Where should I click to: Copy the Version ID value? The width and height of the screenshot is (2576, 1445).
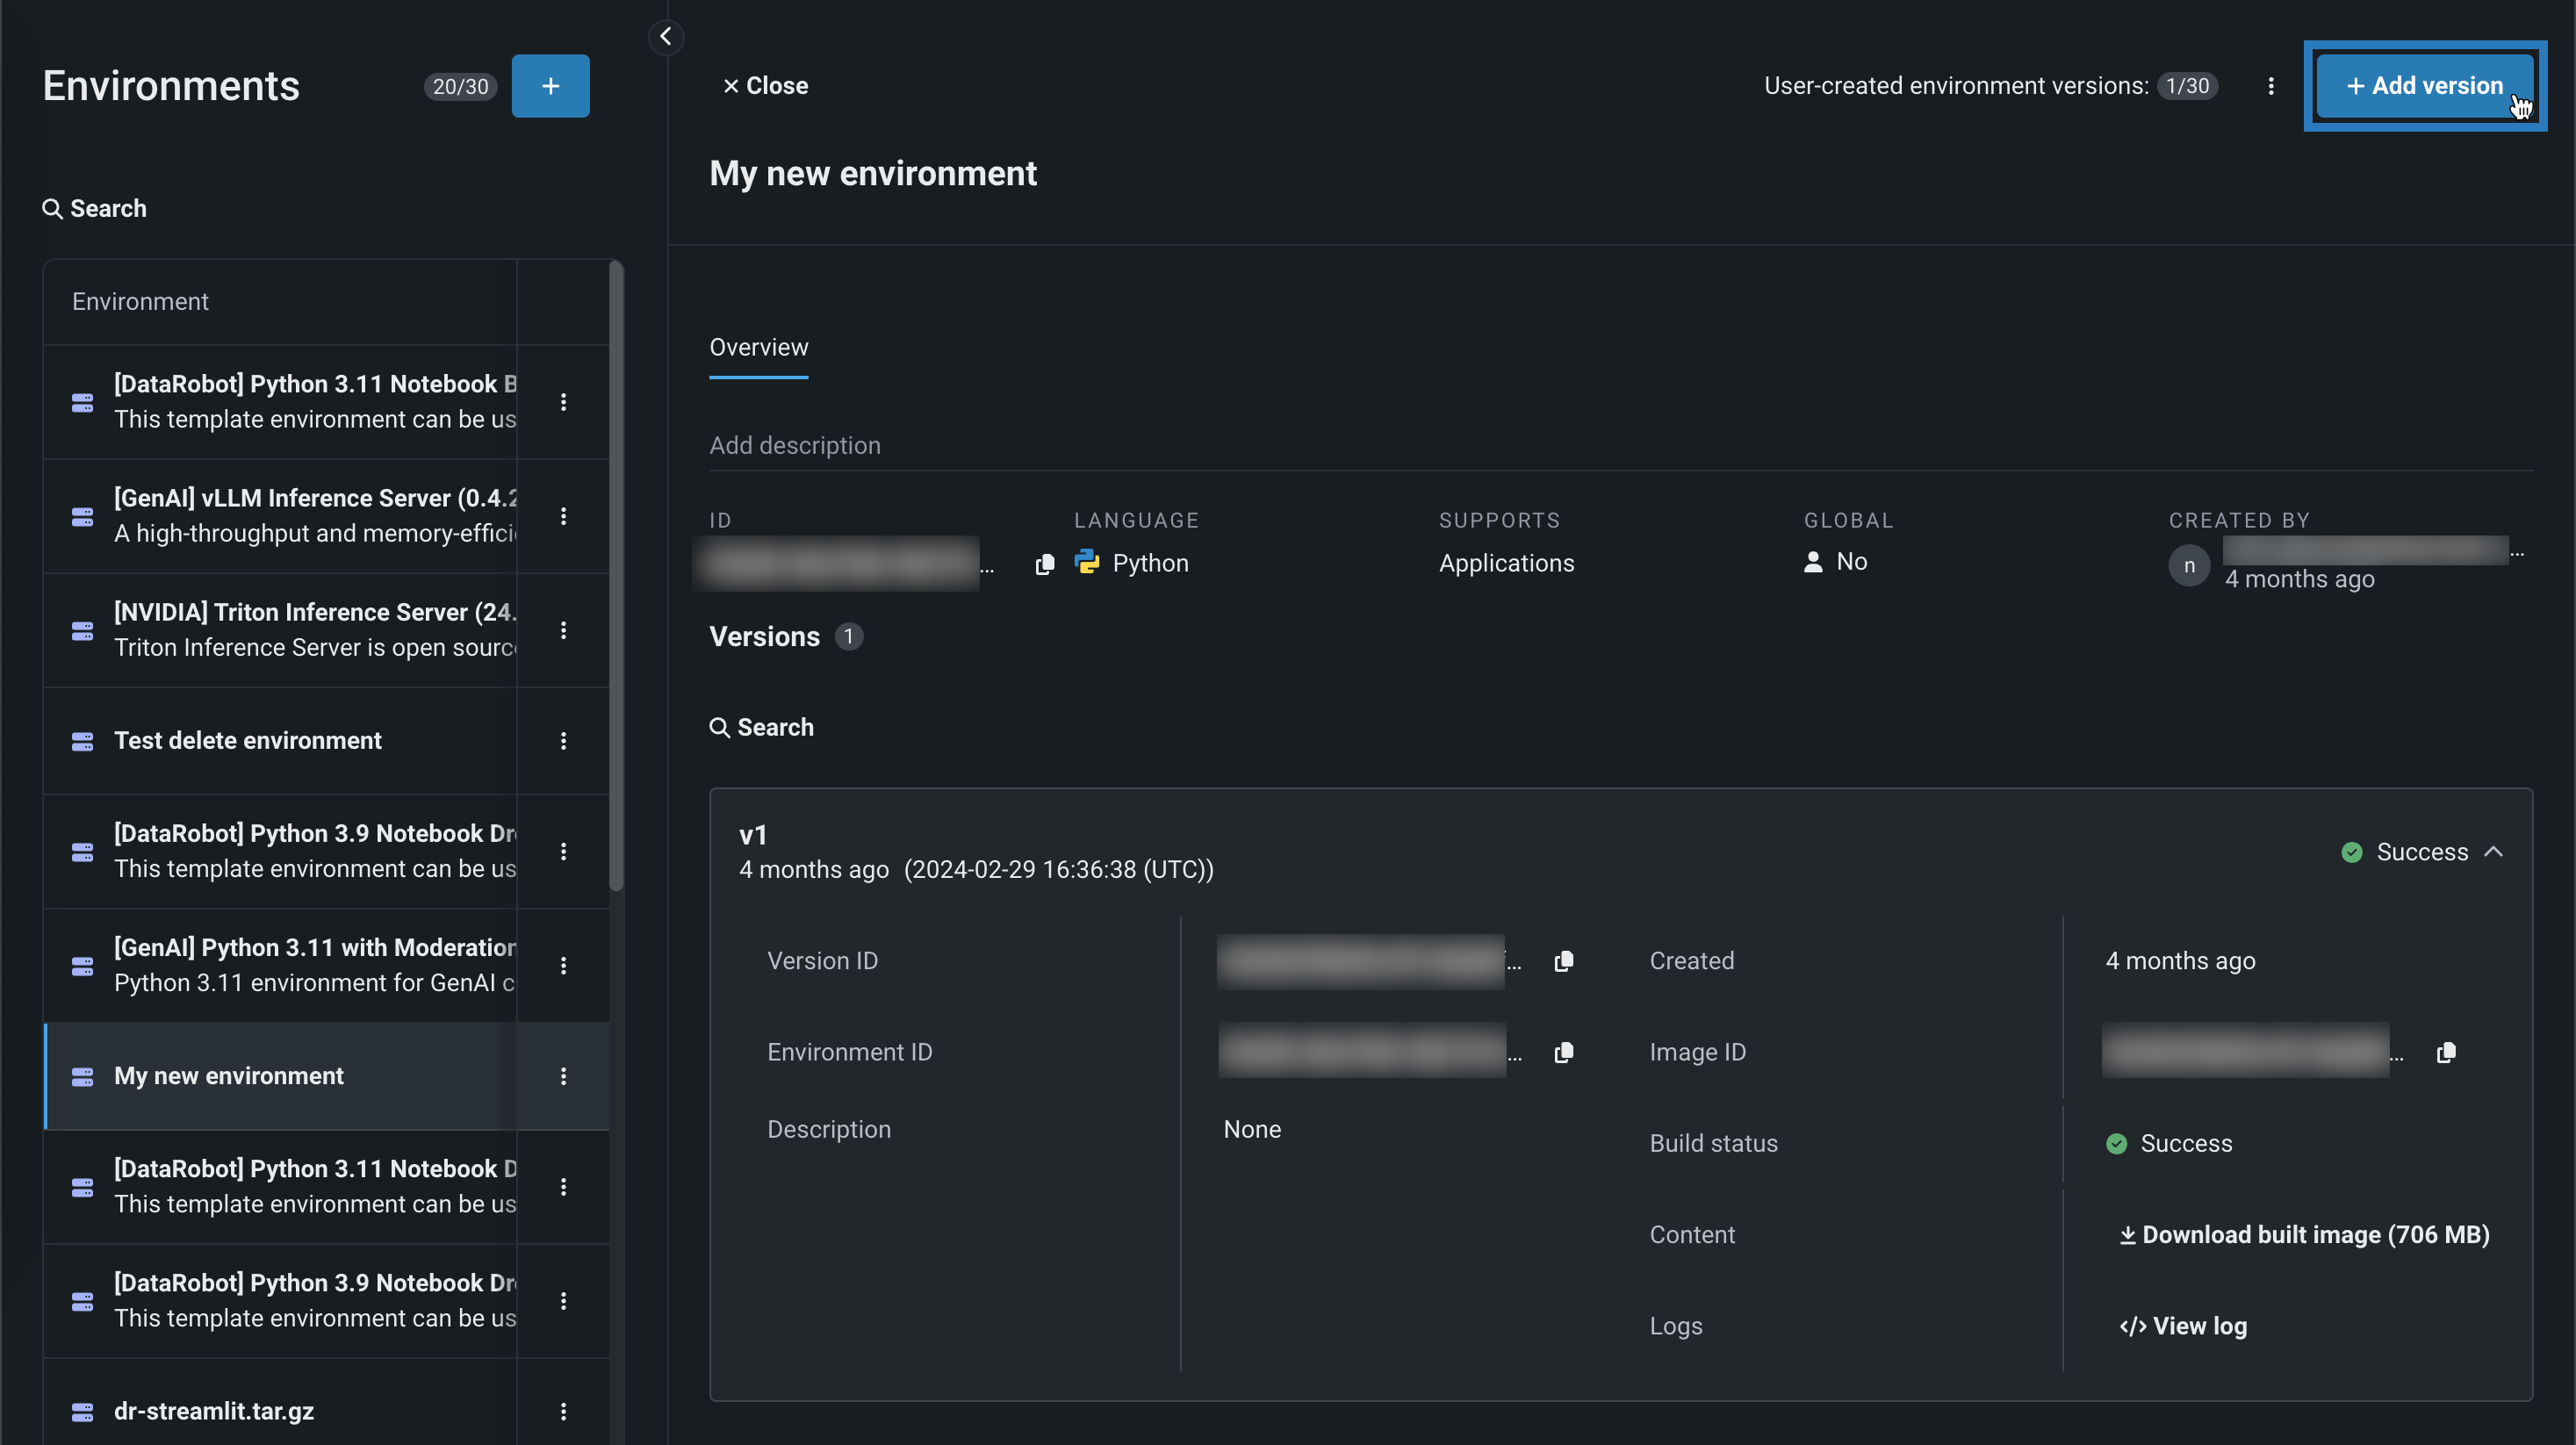1564,961
